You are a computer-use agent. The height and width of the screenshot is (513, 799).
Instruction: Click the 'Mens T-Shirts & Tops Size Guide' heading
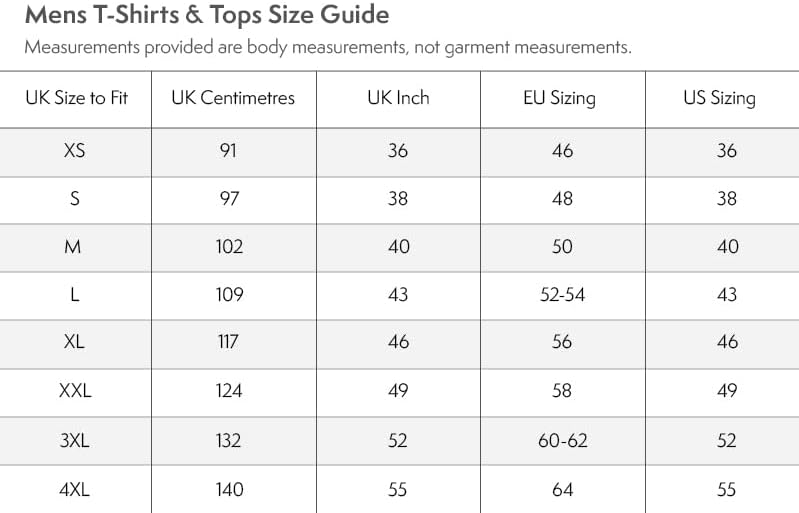tap(206, 16)
